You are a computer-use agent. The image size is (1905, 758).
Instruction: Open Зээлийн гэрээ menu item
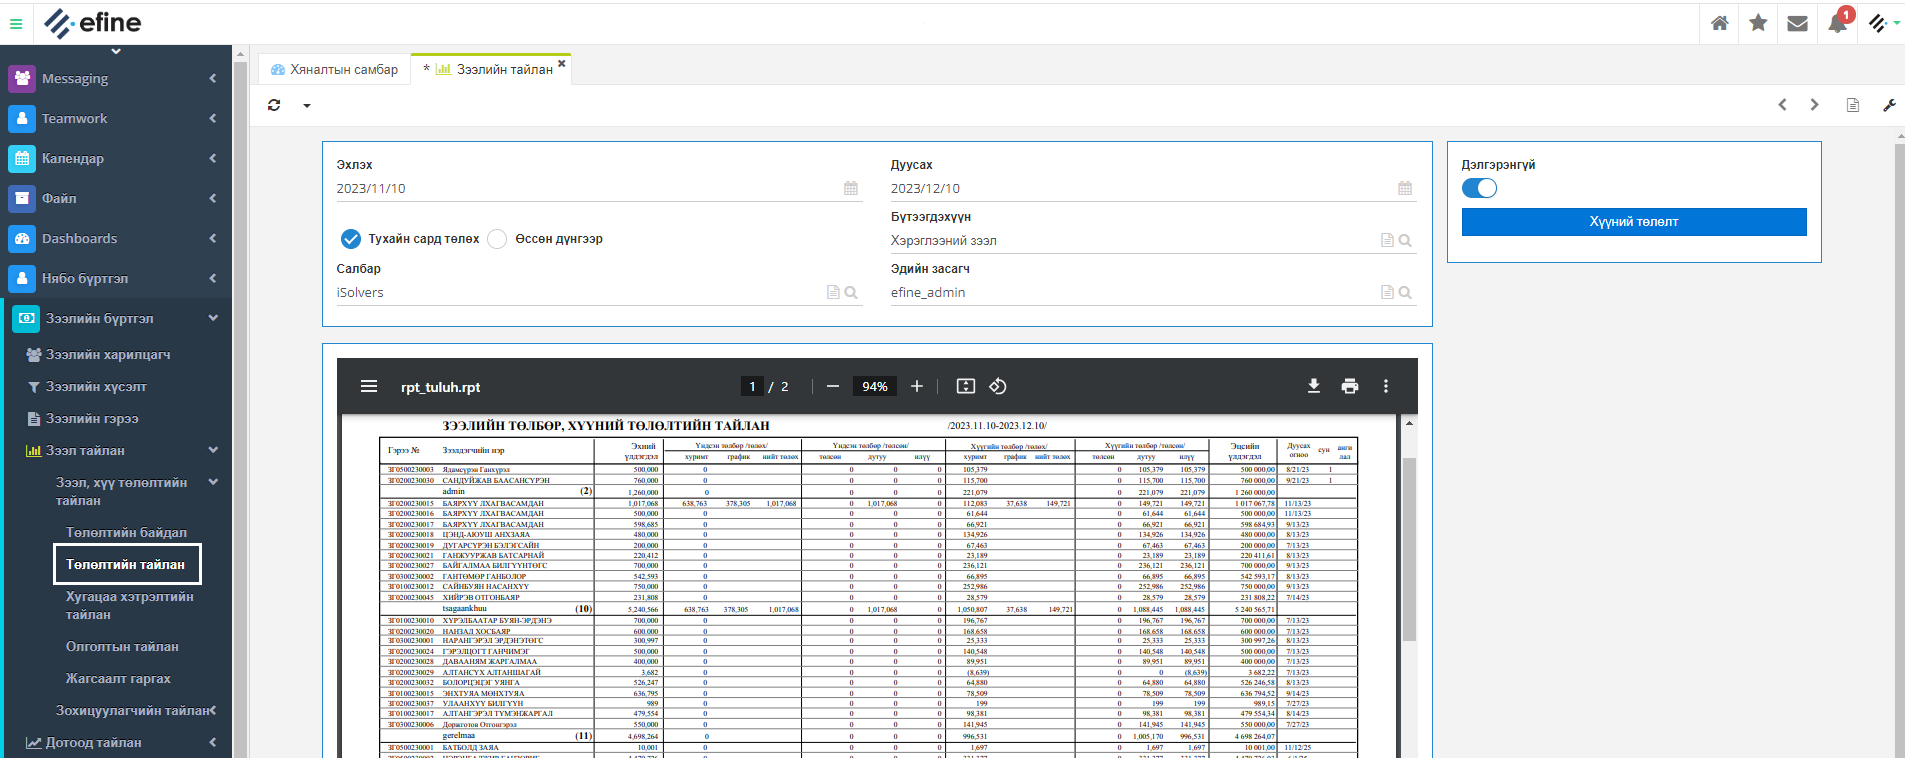92,419
